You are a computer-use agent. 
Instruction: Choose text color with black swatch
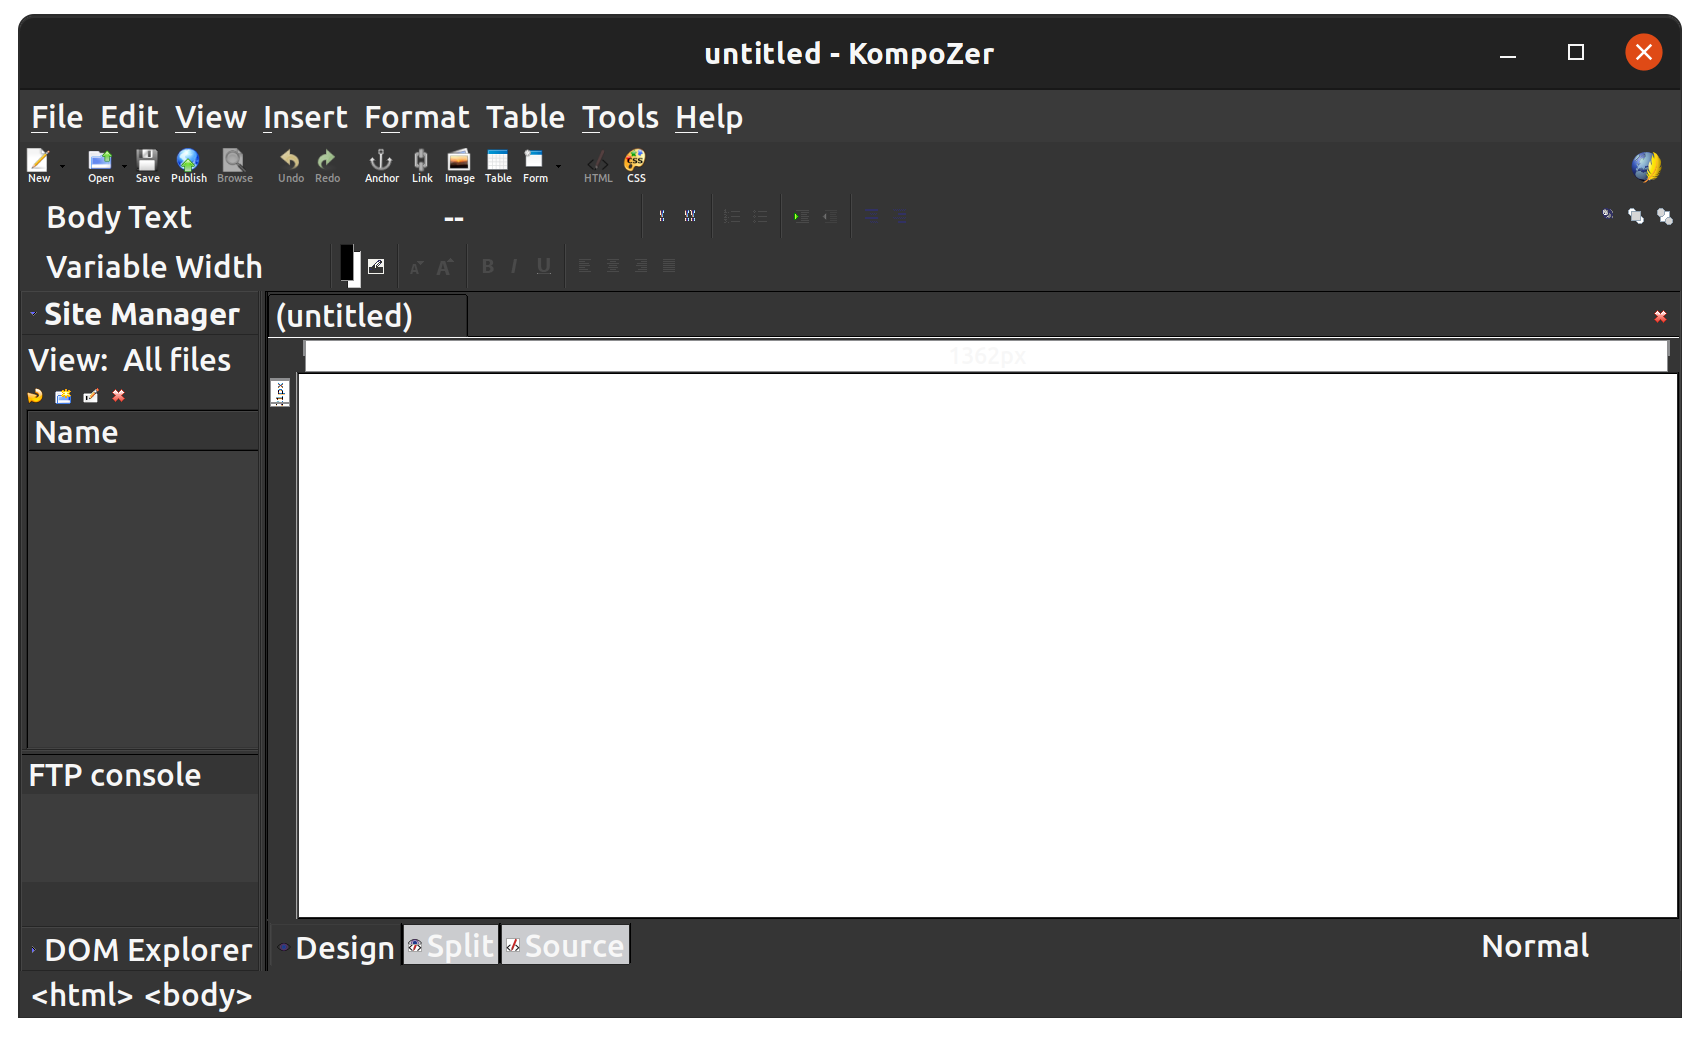pos(346,263)
